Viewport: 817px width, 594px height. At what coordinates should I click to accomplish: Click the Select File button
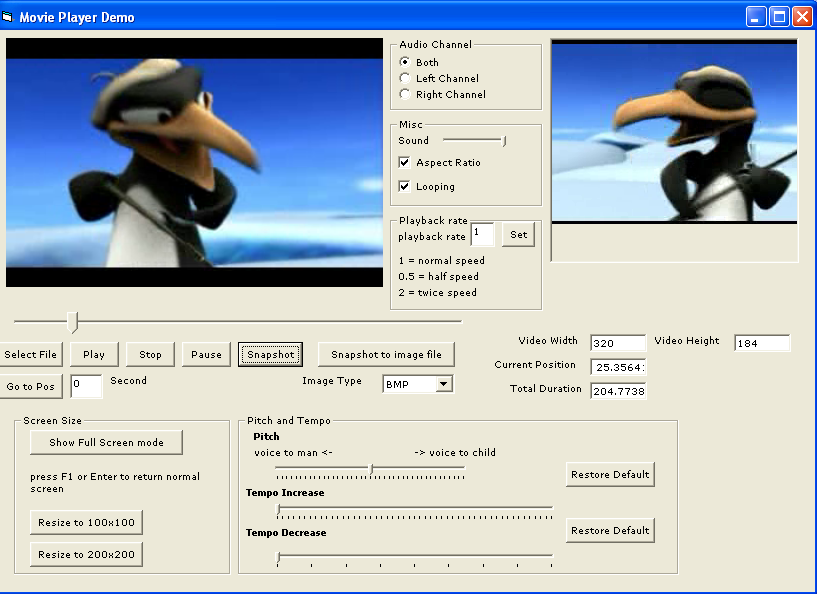pyautogui.click(x=31, y=354)
